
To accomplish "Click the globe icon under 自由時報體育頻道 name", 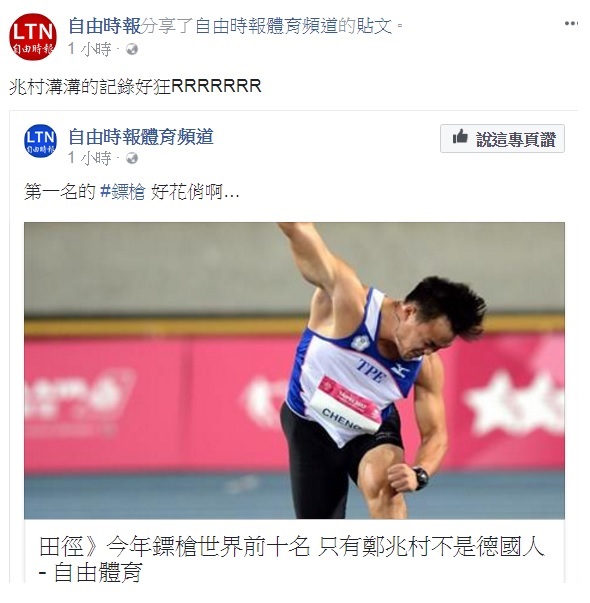I will click(132, 158).
